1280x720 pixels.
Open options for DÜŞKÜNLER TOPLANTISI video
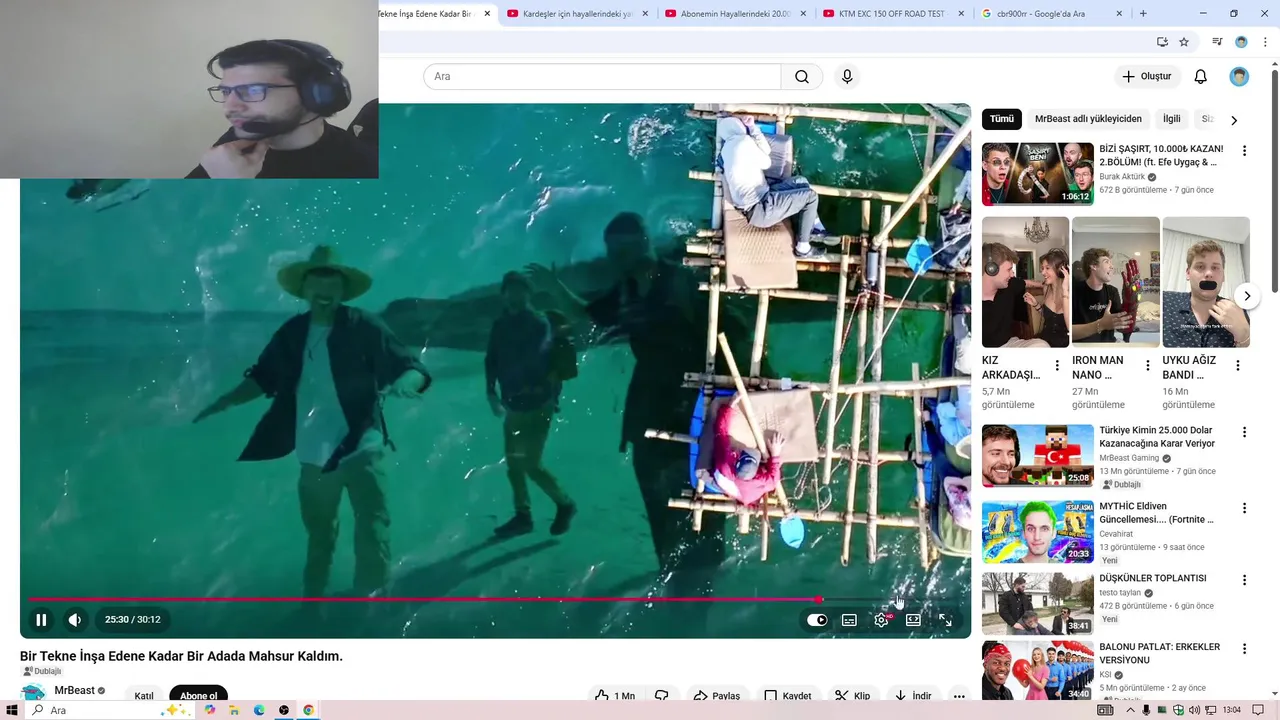[x=1244, y=580]
